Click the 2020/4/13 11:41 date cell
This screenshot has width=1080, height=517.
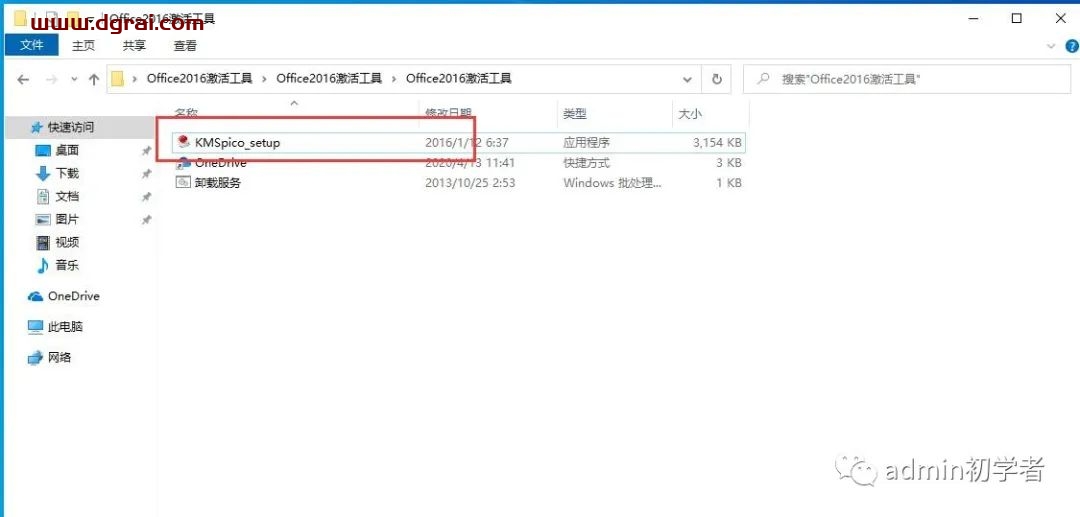470,163
